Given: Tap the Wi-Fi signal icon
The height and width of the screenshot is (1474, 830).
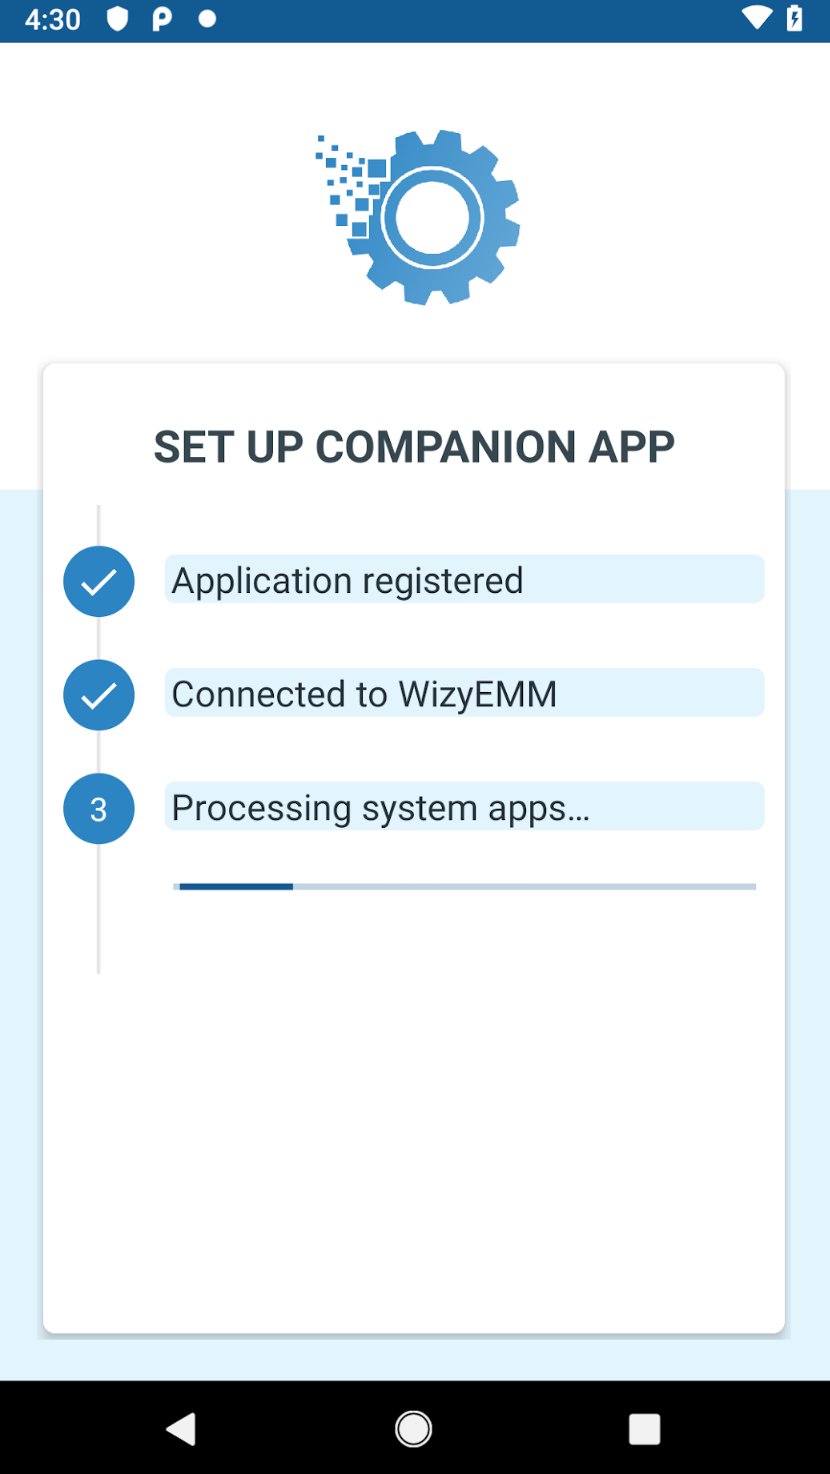Looking at the screenshot, I should (x=756, y=18).
